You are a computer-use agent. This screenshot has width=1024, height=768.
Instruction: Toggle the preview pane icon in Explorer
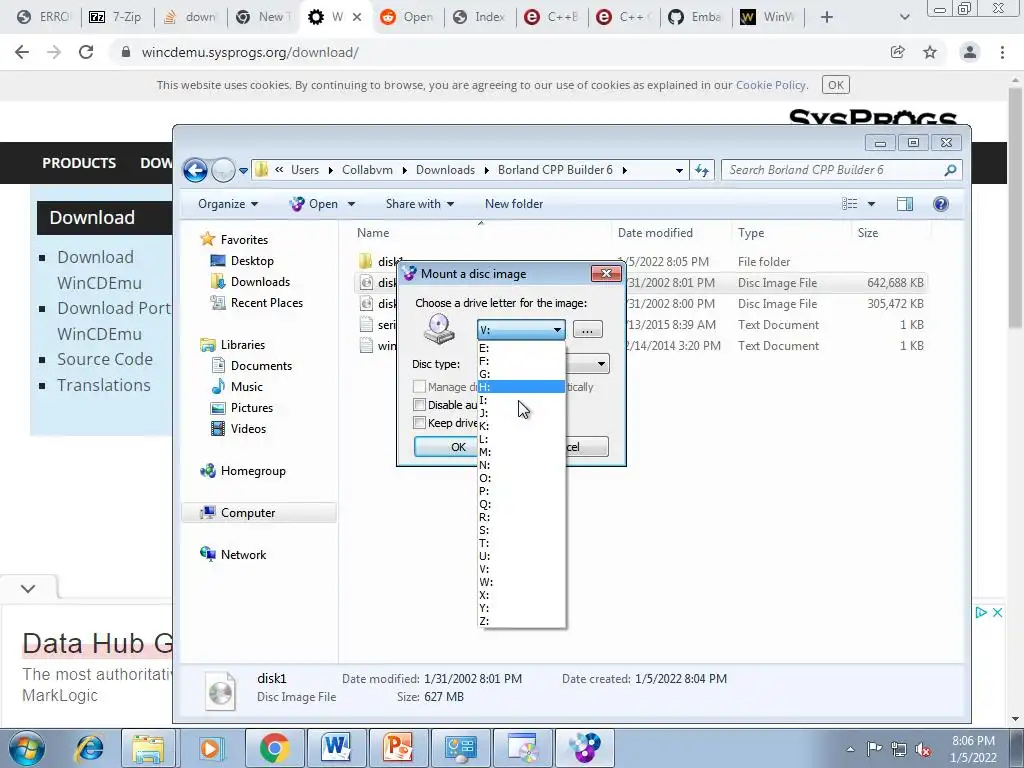tap(904, 204)
